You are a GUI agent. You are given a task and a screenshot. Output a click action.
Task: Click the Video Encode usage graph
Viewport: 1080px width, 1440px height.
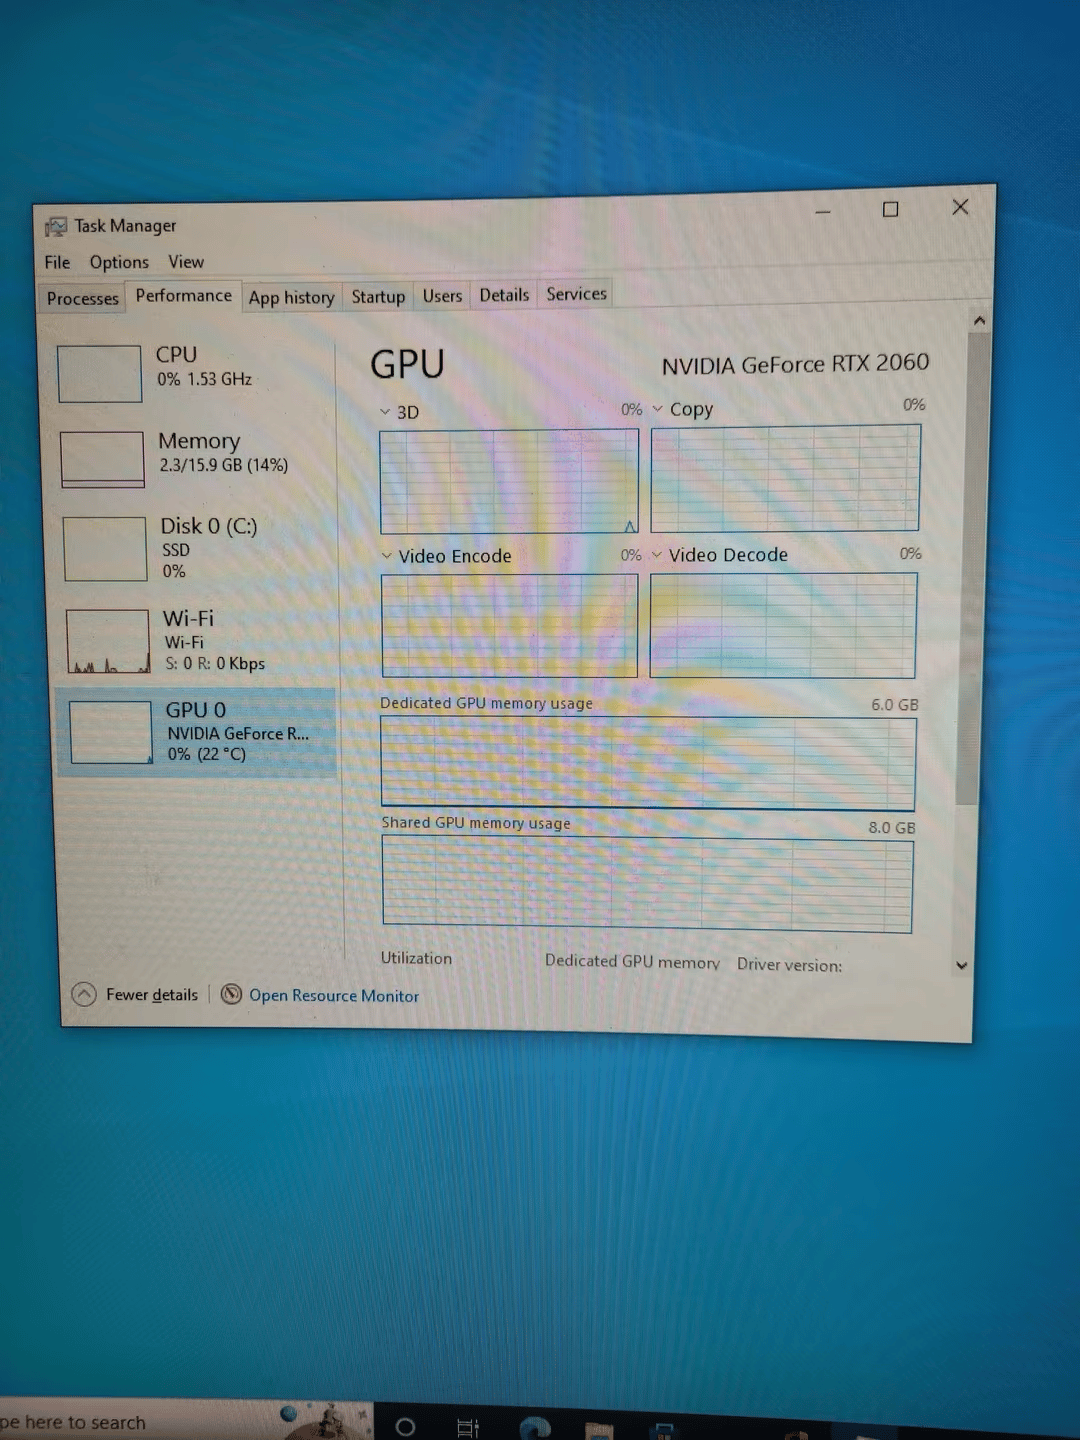(510, 626)
